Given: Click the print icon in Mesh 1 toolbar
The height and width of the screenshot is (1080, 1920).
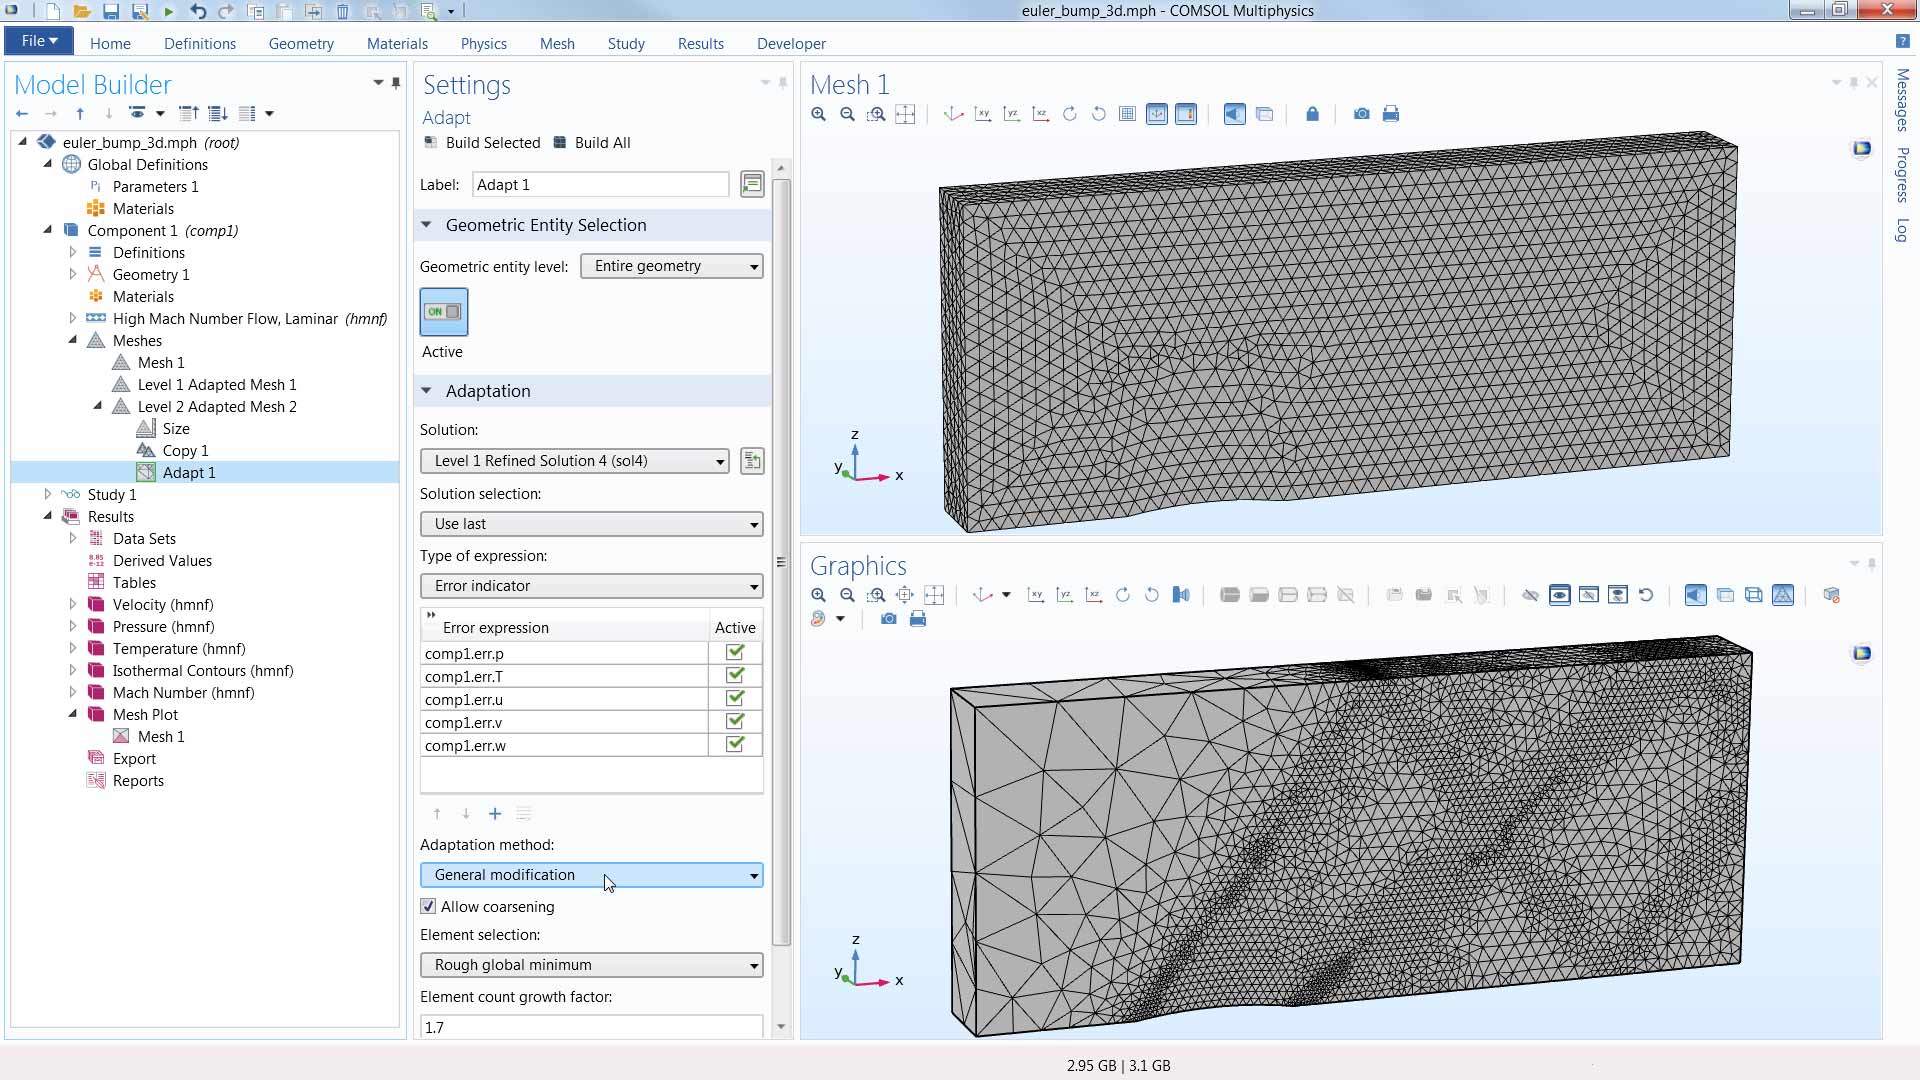Looking at the screenshot, I should tap(1390, 114).
